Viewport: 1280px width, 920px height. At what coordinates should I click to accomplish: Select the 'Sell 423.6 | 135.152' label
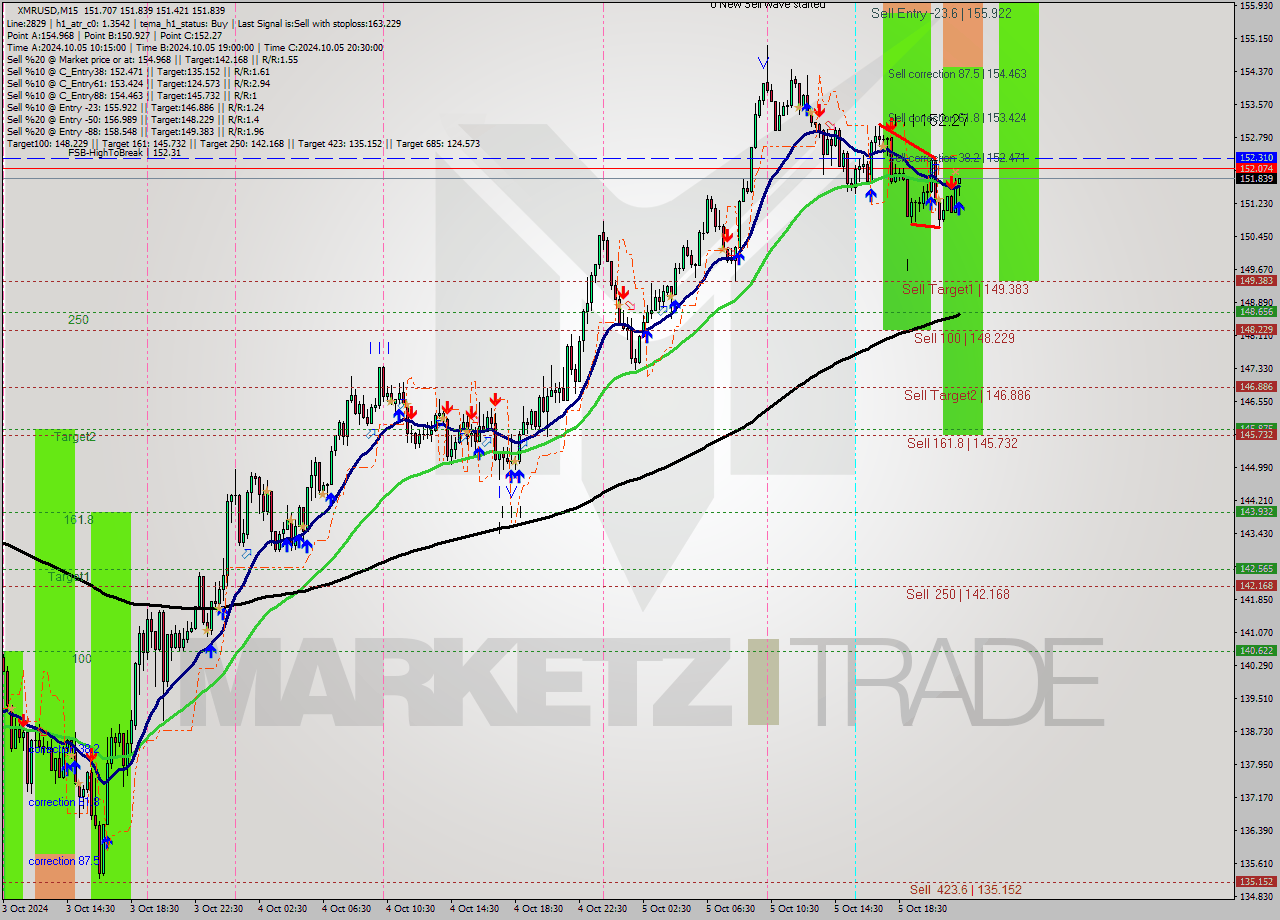click(965, 889)
